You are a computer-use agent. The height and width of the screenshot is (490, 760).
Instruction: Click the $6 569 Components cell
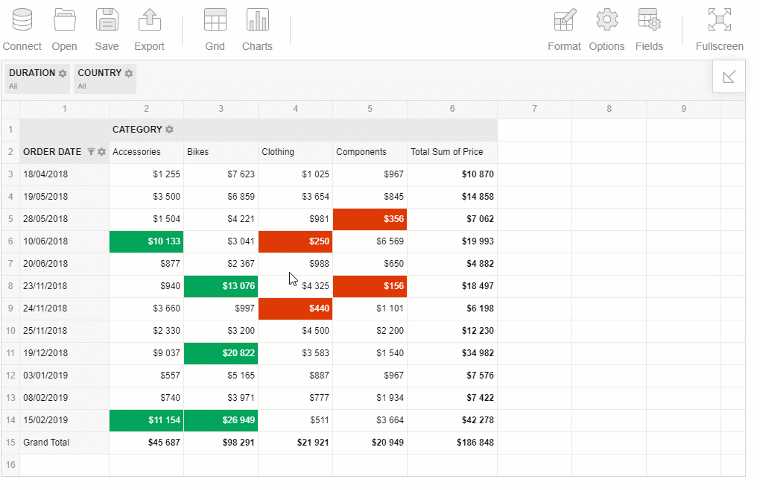point(370,241)
